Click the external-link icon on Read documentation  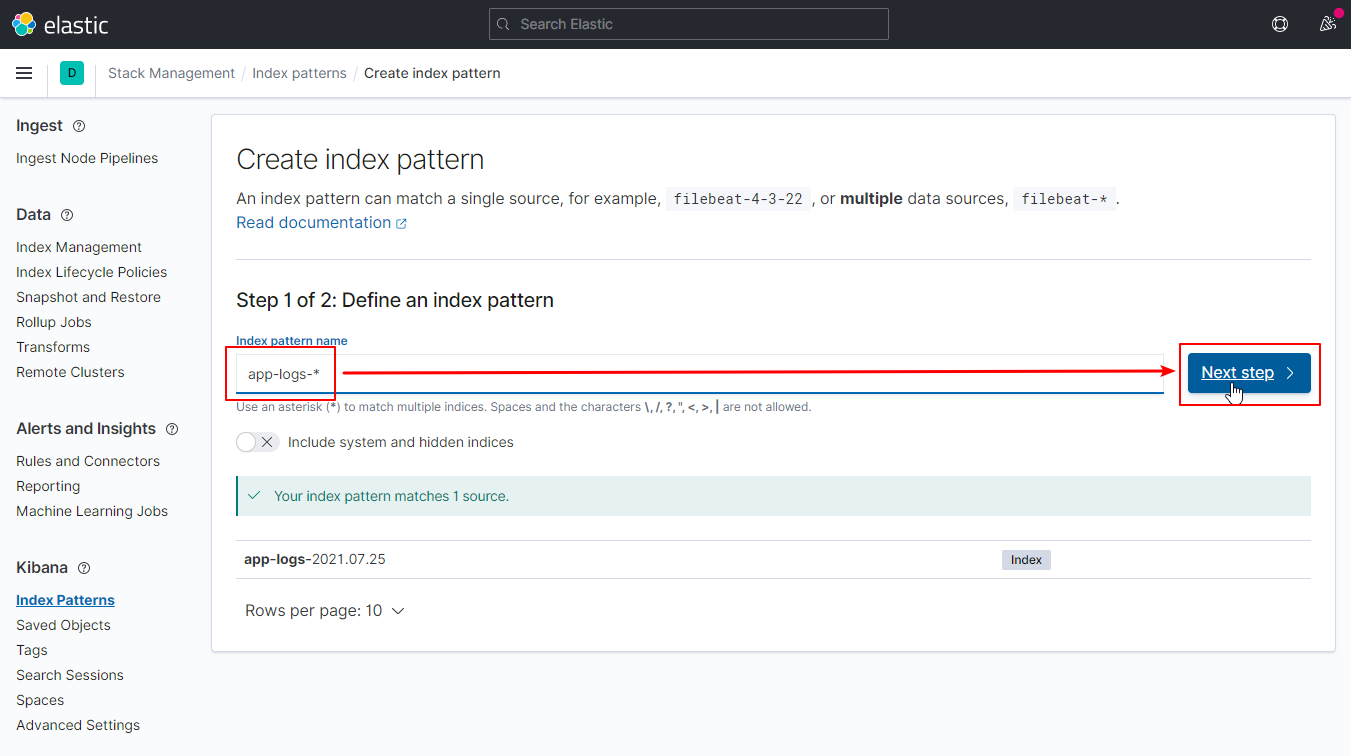coord(402,222)
